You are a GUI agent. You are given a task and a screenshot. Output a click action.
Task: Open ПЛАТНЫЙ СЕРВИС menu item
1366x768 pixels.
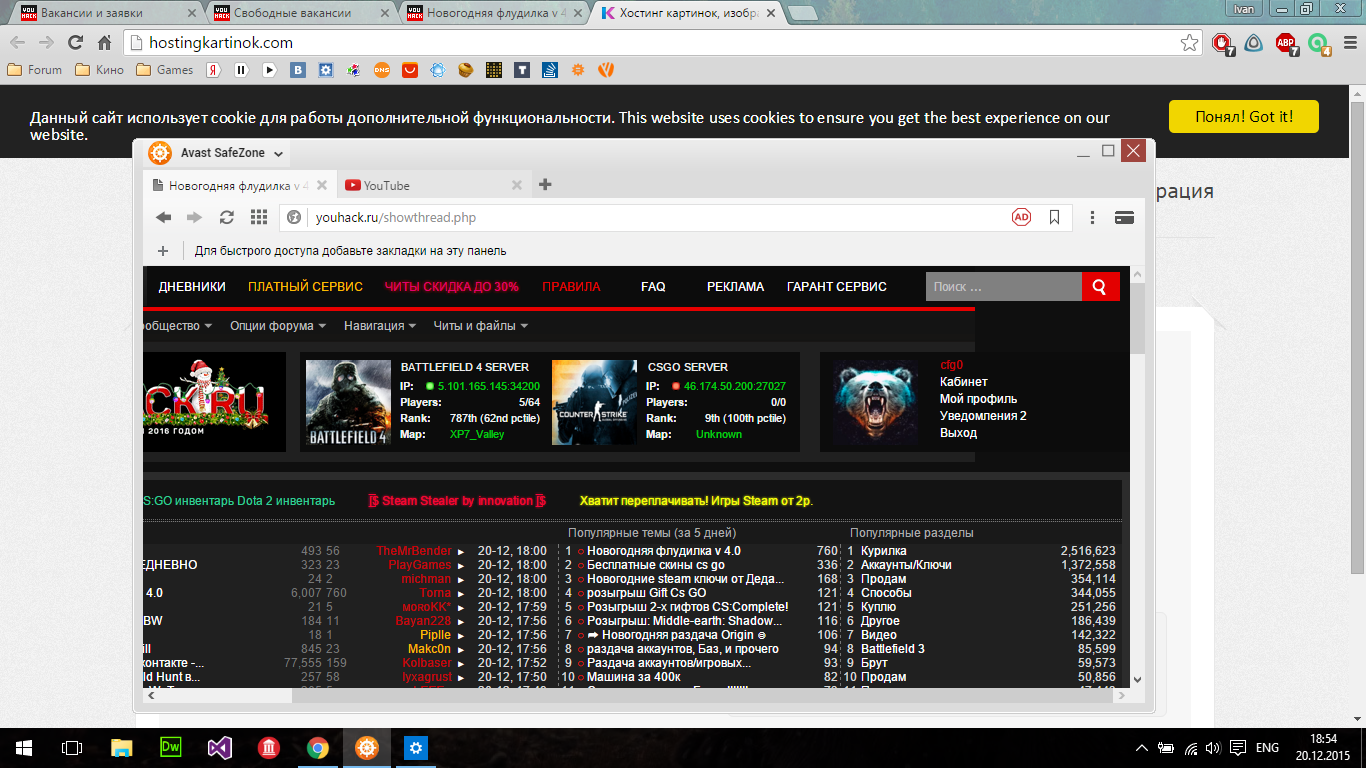coord(305,286)
